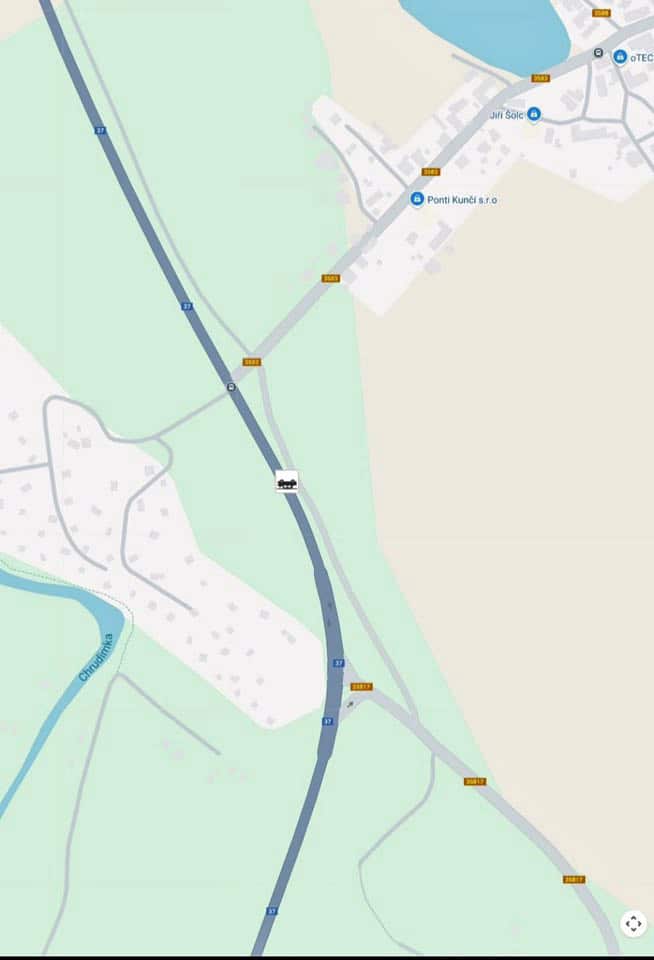Open the bus stop icon on road 37
The image size is (654, 960).
(231, 387)
